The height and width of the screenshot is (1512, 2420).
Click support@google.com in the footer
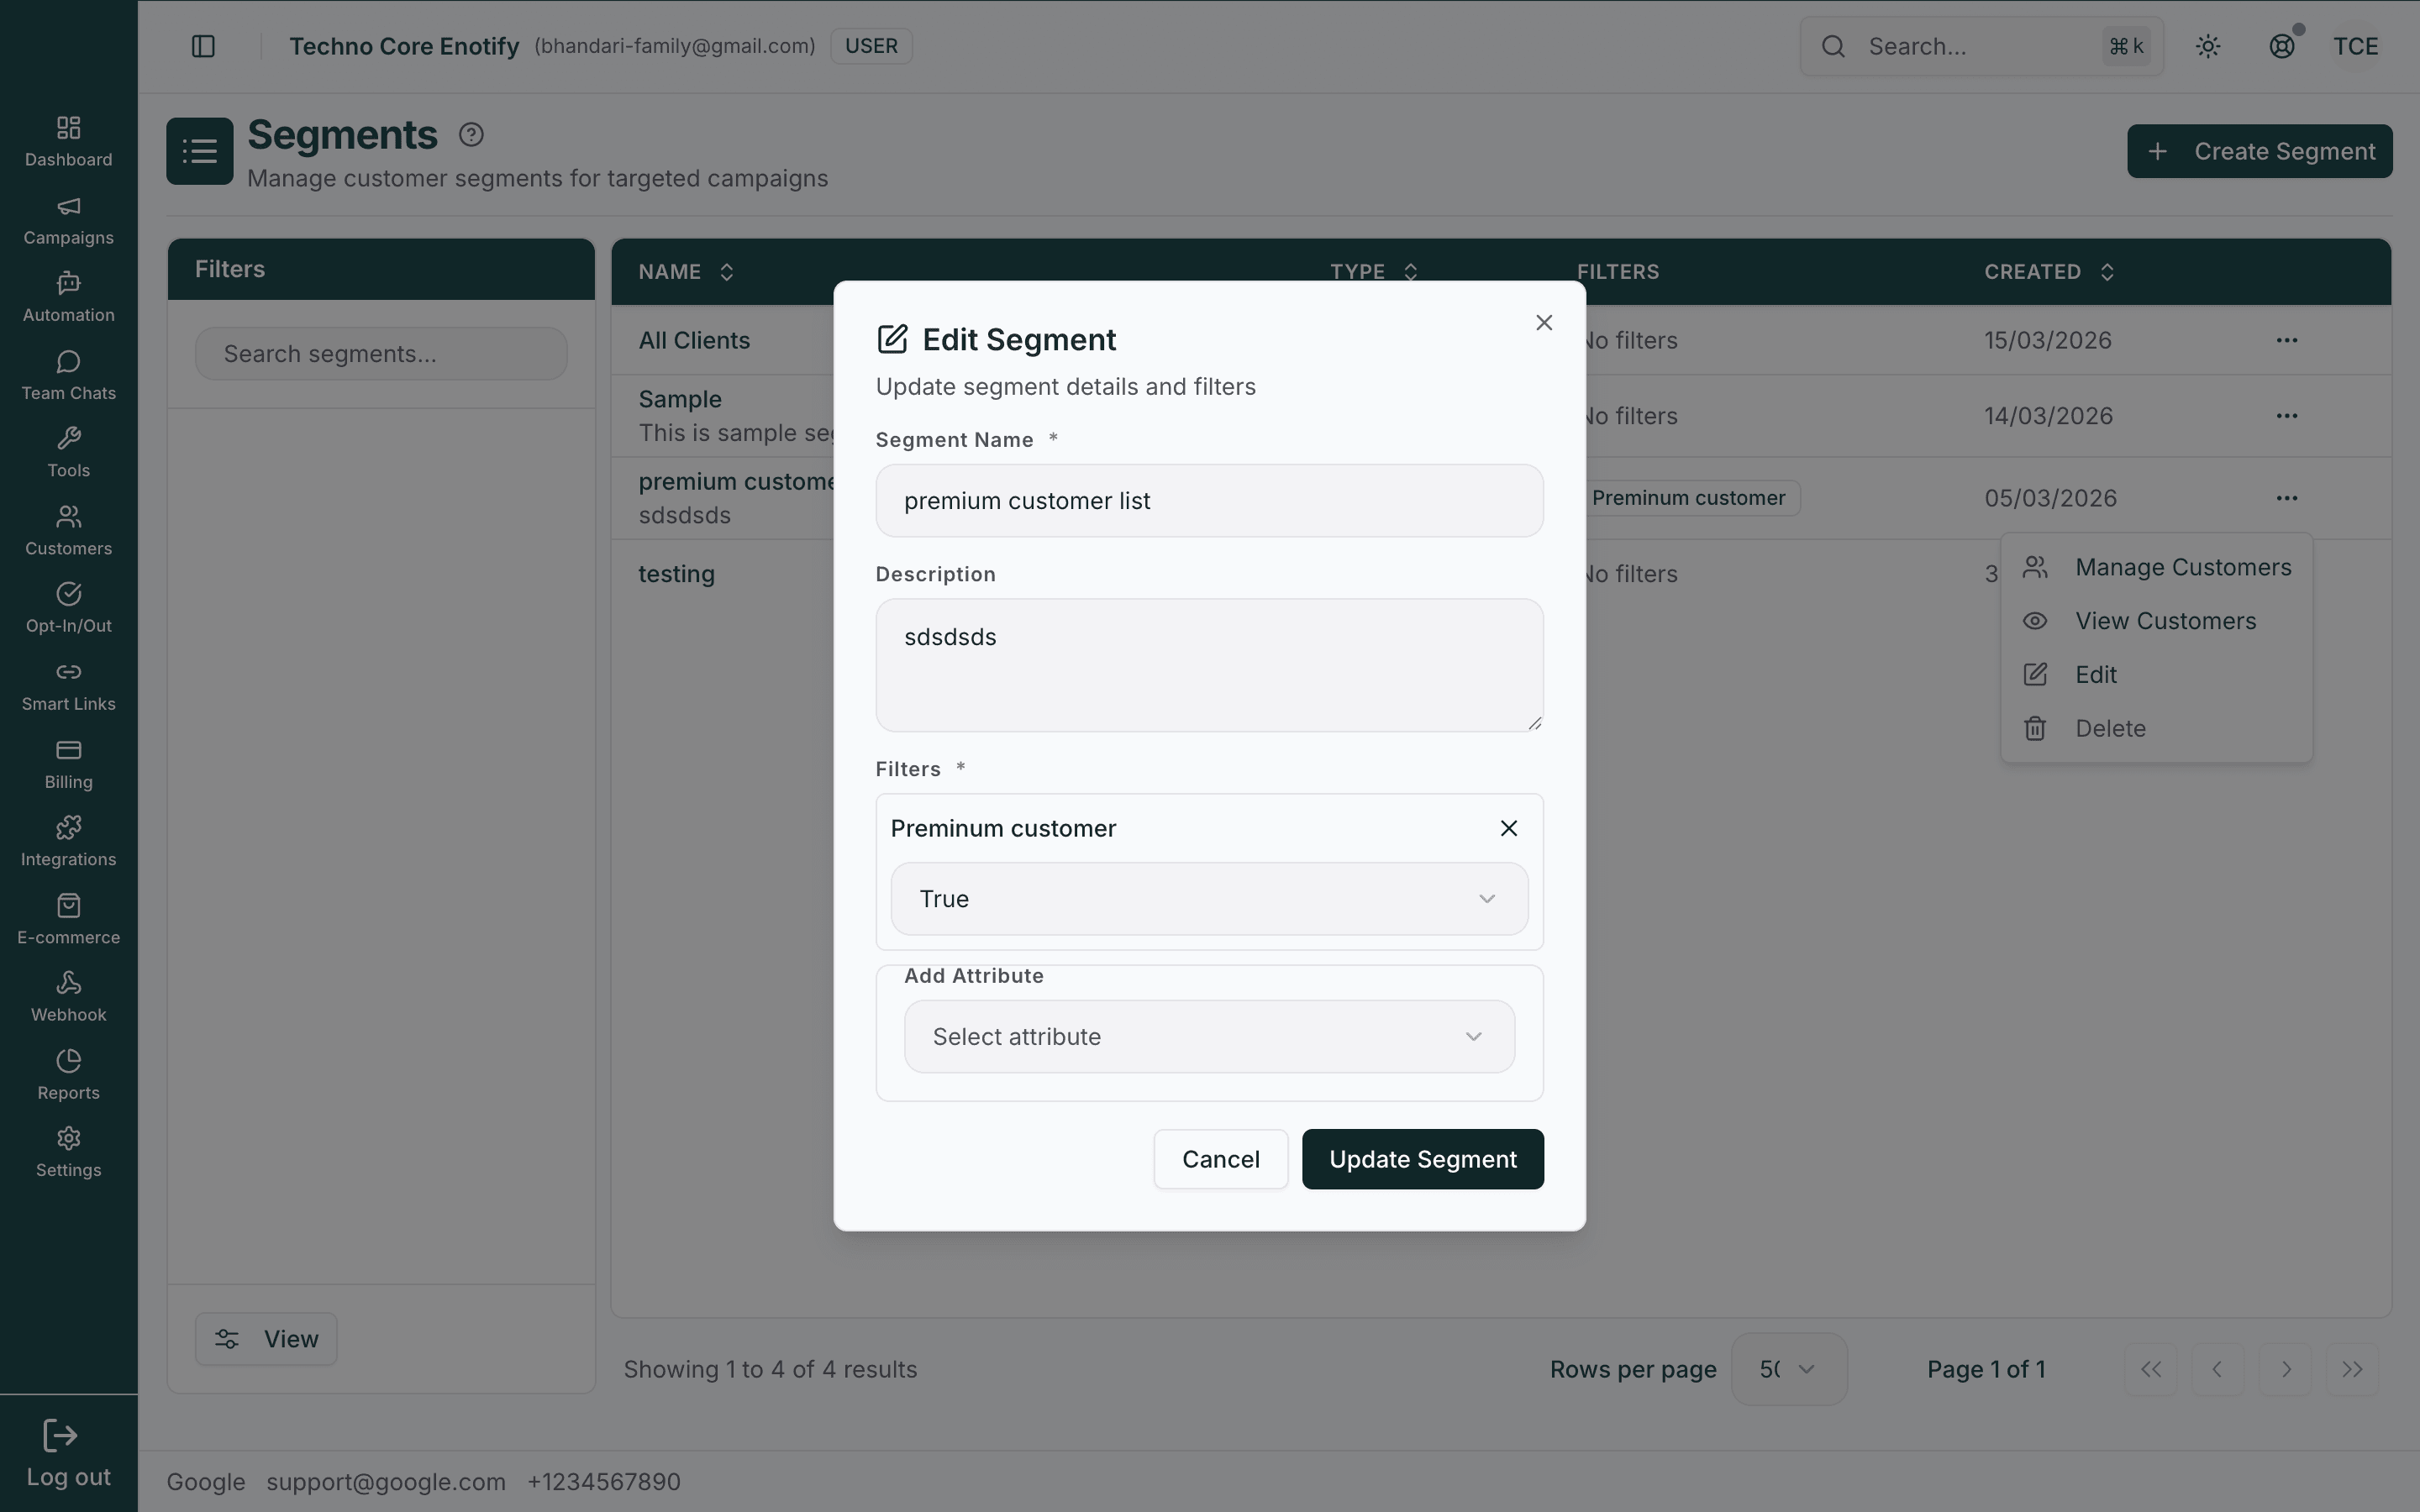point(386,1482)
